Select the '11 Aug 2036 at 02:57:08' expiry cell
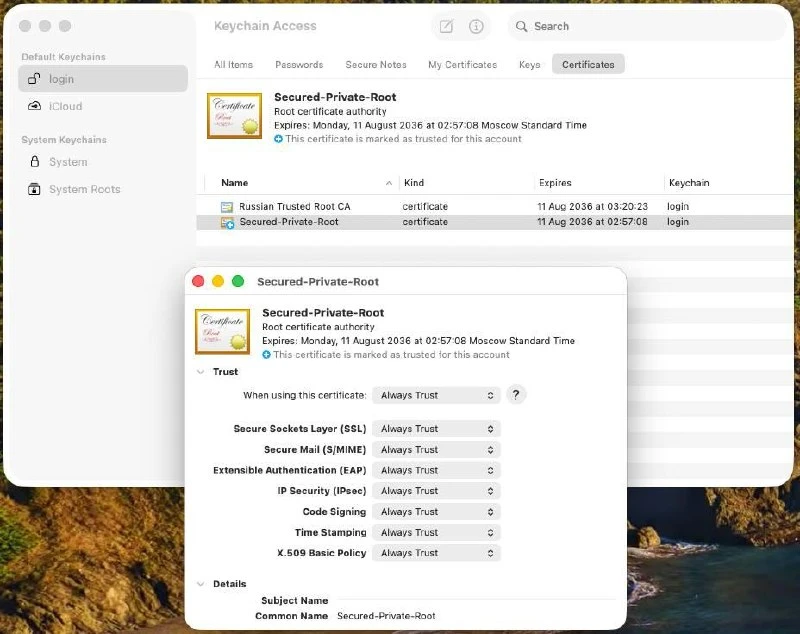This screenshot has width=800, height=634. [592, 222]
